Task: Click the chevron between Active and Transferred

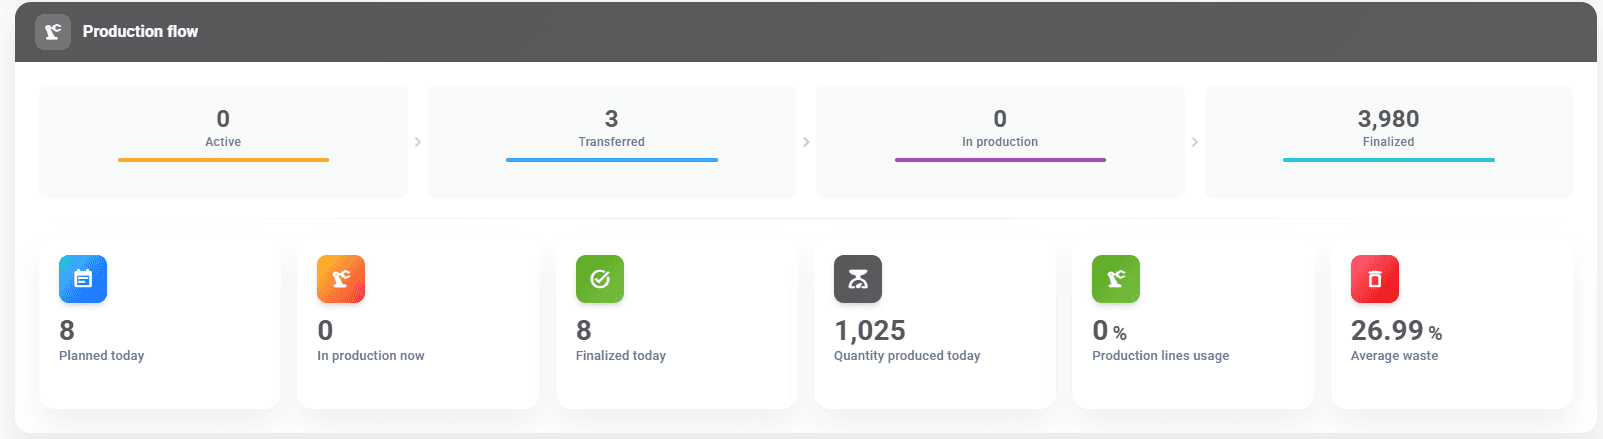Action: tap(418, 142)
